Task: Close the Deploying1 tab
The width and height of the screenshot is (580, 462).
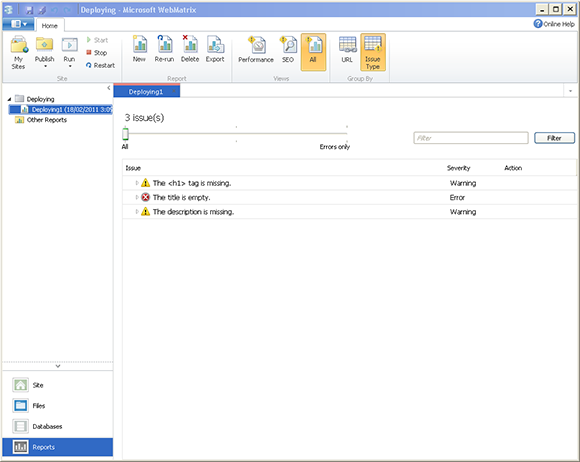Action: [x=174, y=91]
